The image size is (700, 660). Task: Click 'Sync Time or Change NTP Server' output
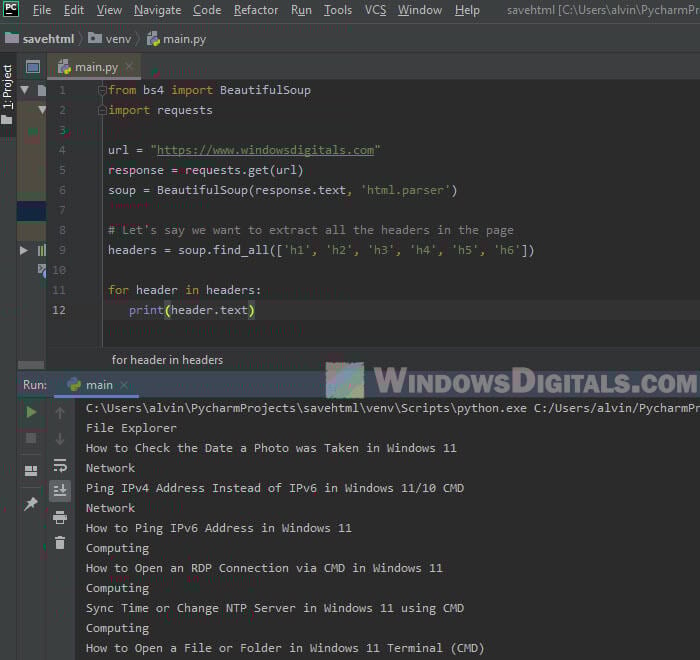(275, 608)
